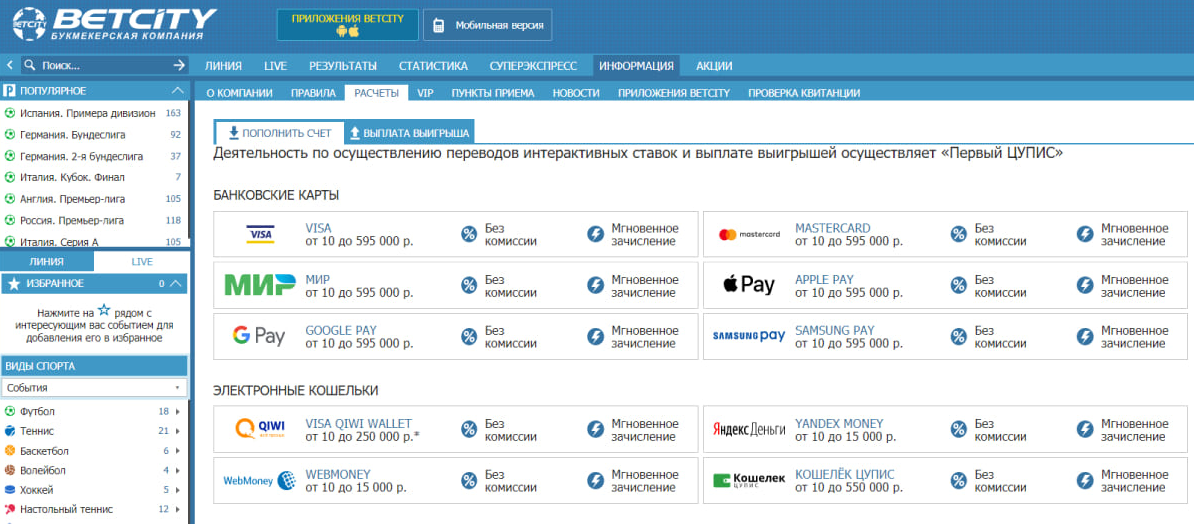Collapse the ПОПУЛЯРНОЕ section
1194x524 pixels.
(x=177, y=91)
